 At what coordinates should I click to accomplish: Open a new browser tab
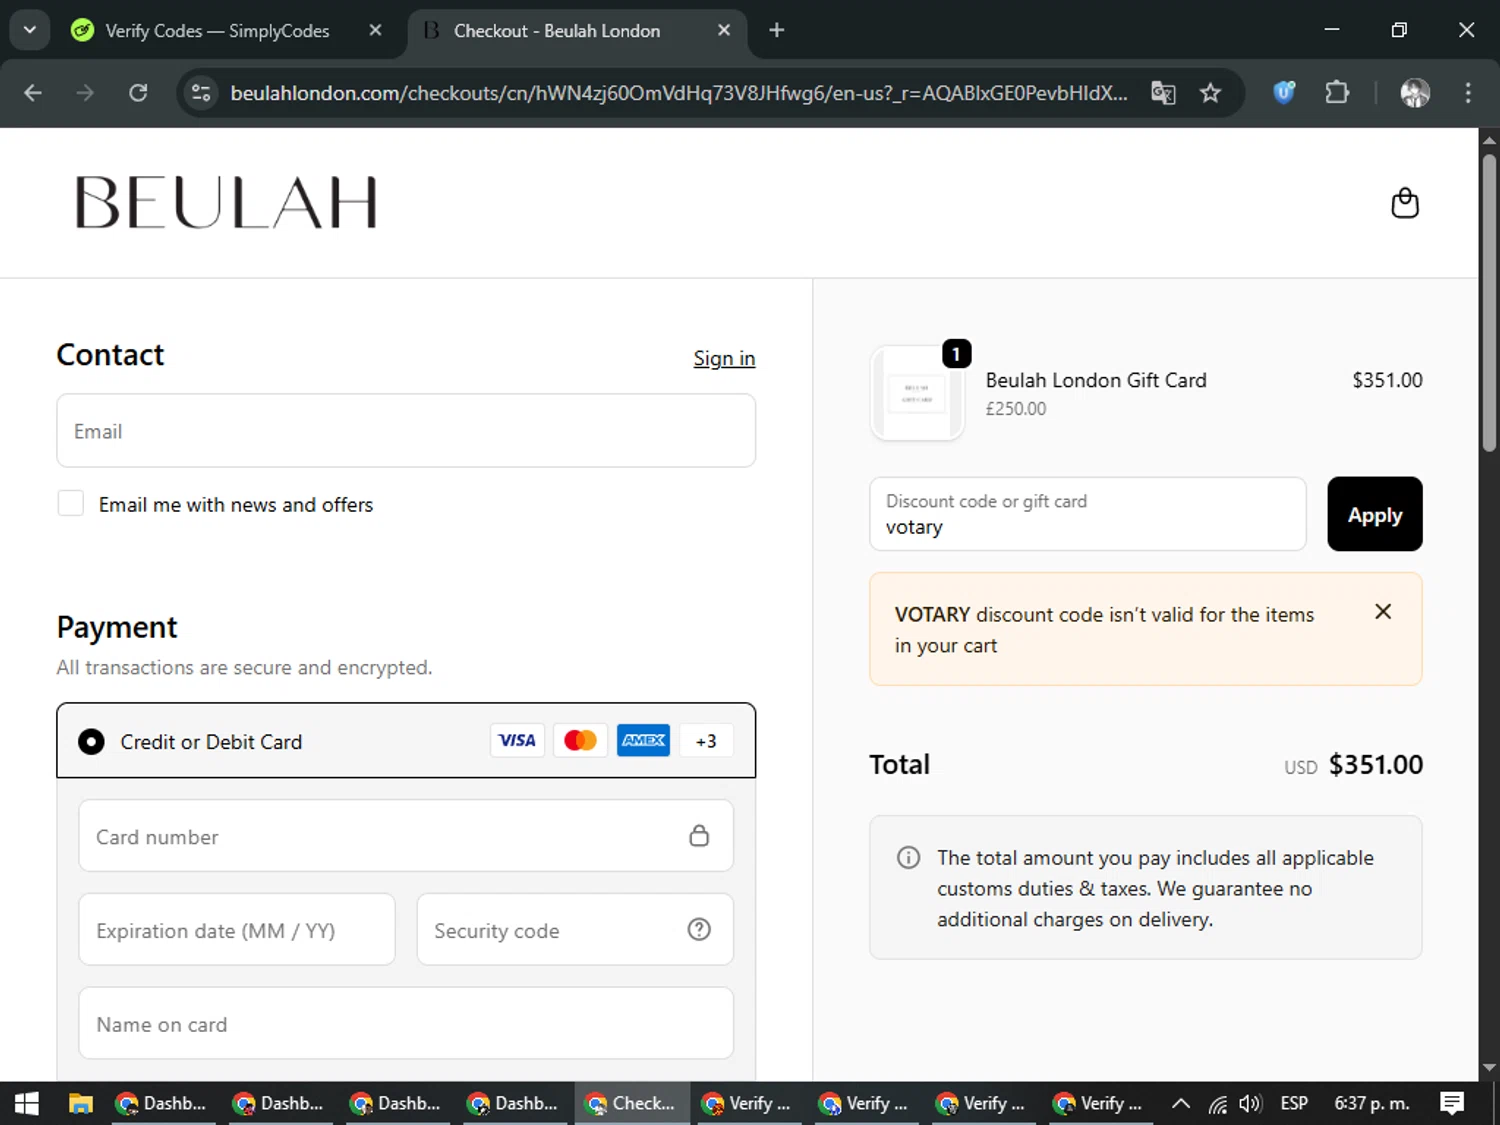777,30
